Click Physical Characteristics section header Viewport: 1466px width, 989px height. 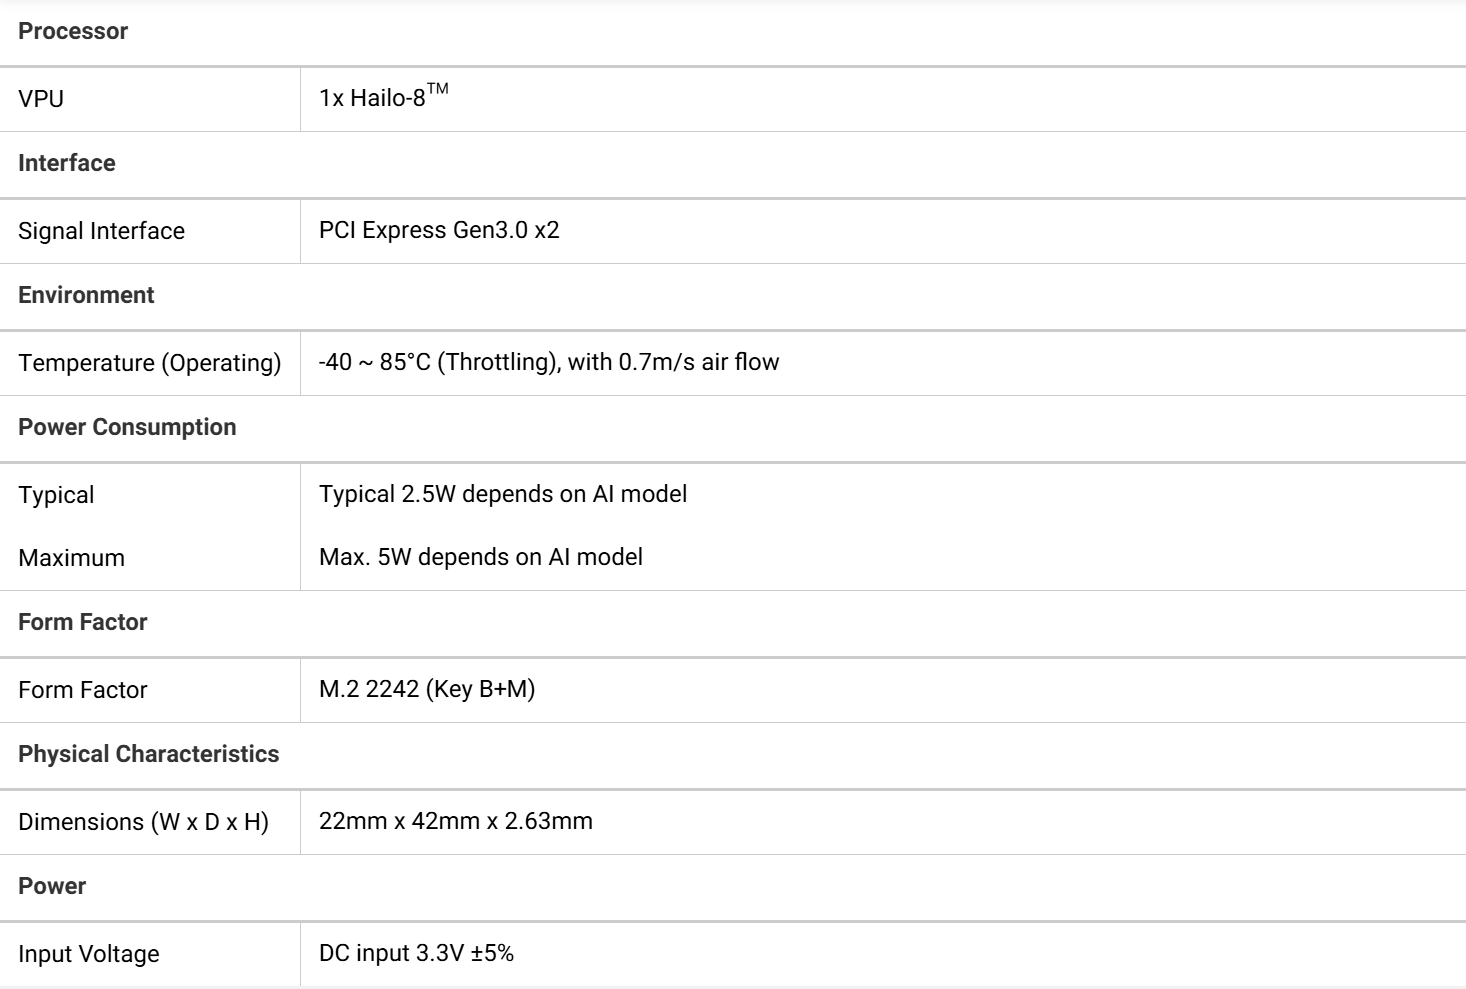click(x=148, y=754)
